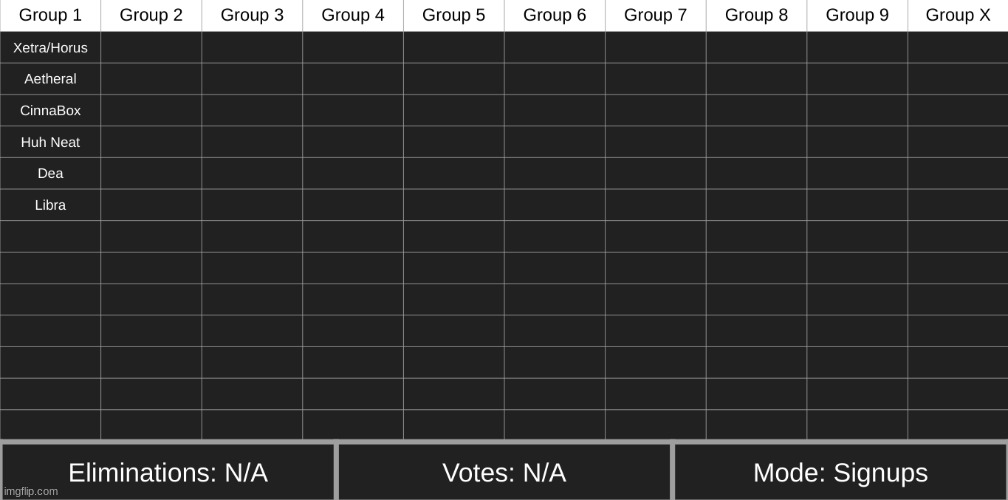
Task: Select the Aetheral entry in Group 1
Action: (x=50, y=79)
